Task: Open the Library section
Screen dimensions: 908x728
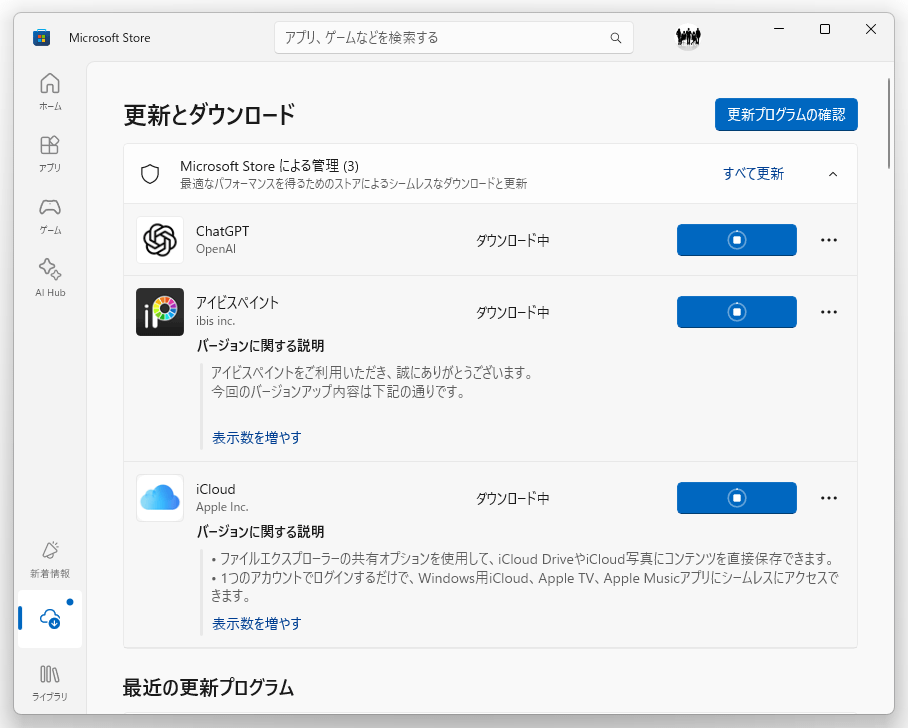Action: coord(50,681)
